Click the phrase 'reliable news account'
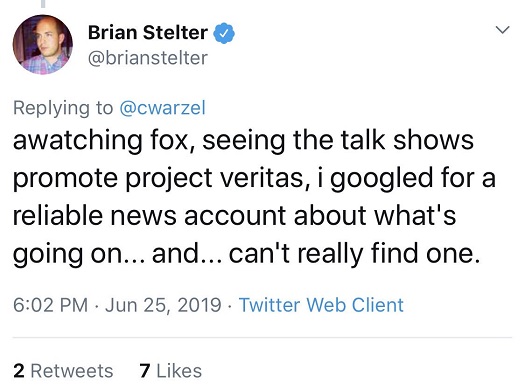This screenshot has width=525, height=391. (149, 215)
